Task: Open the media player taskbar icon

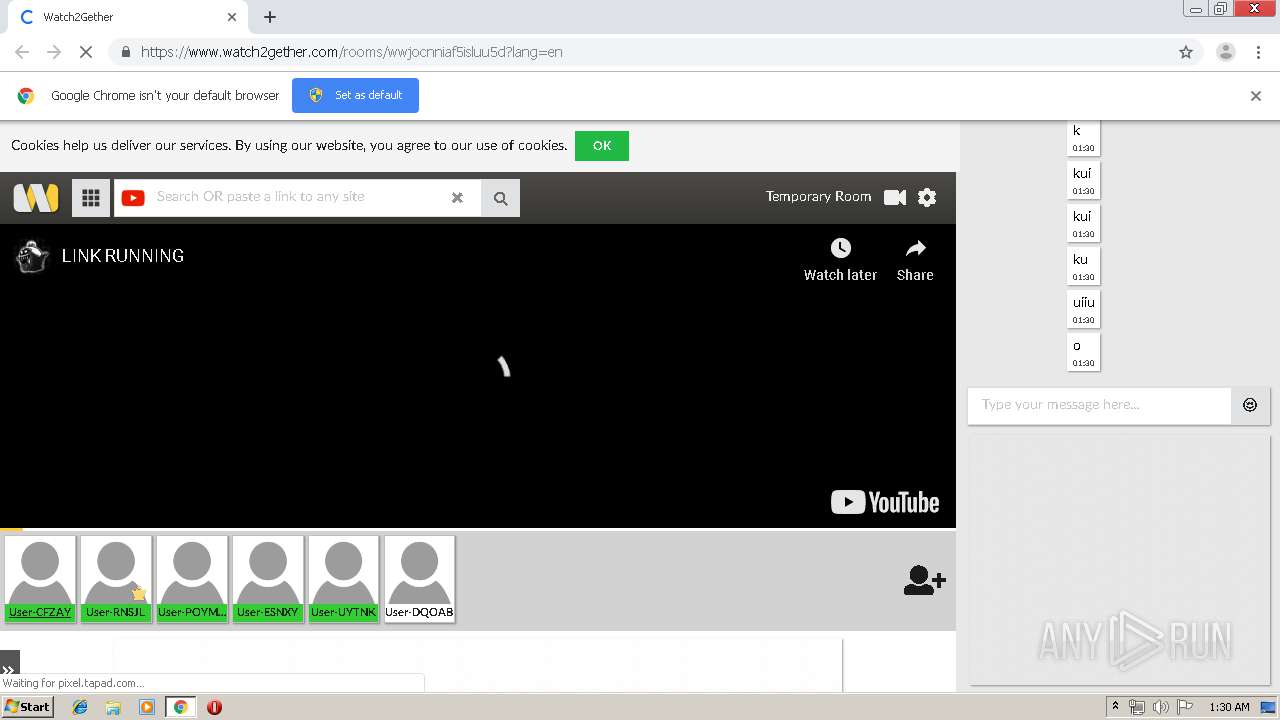Action: (x=147, y=707)
